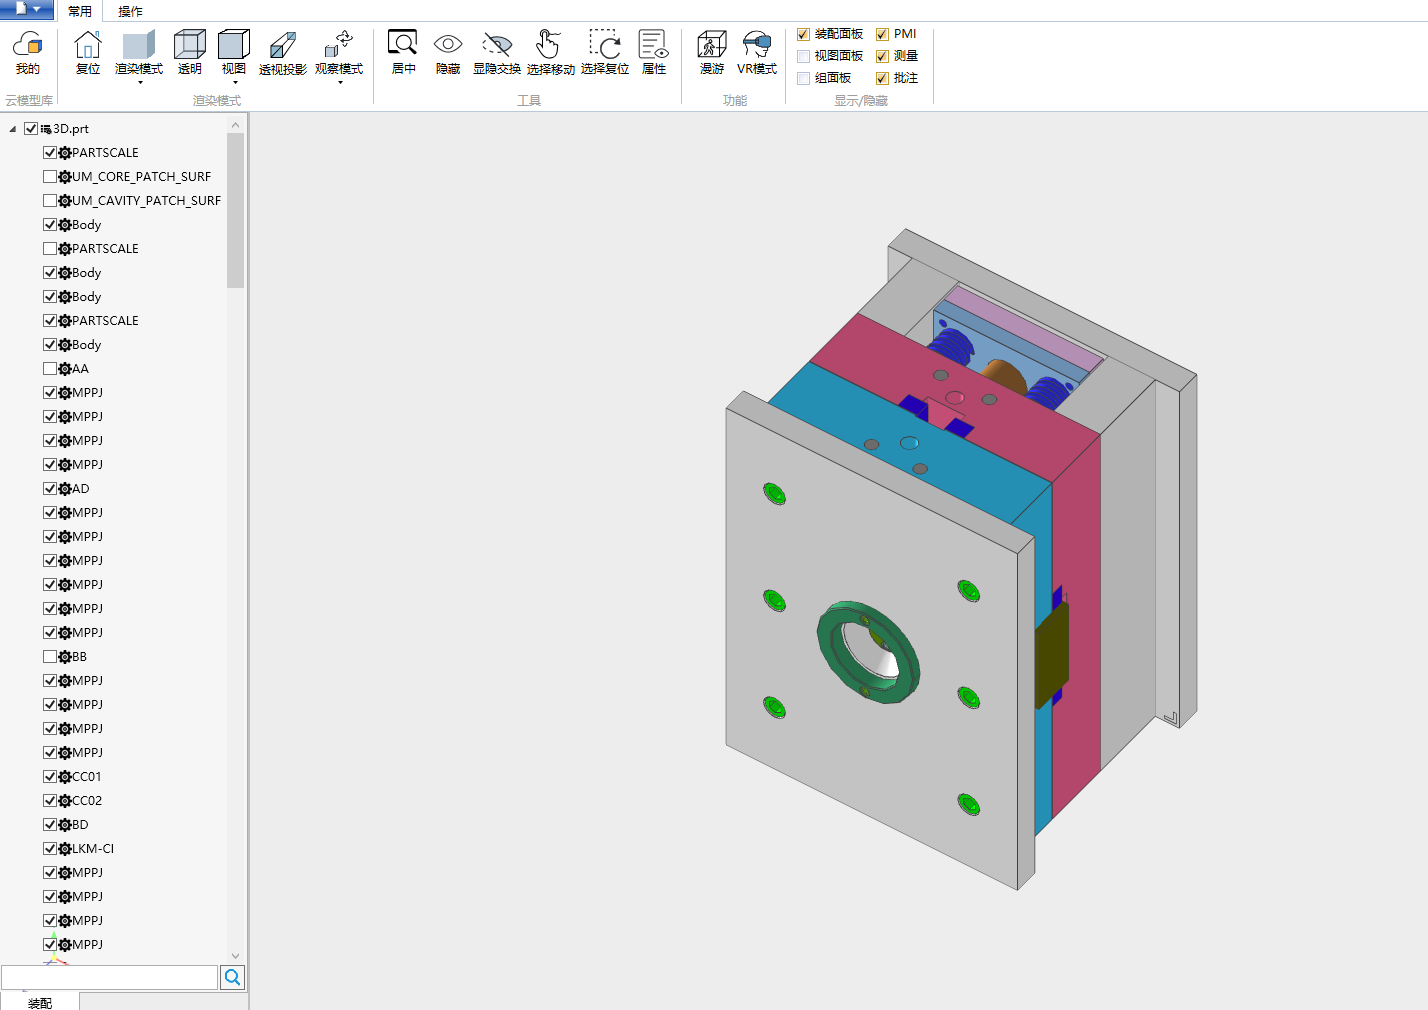Enable the 视图面板 checkbox
This screenshot has width=1428, height=1010.
[x=803, y=56]
